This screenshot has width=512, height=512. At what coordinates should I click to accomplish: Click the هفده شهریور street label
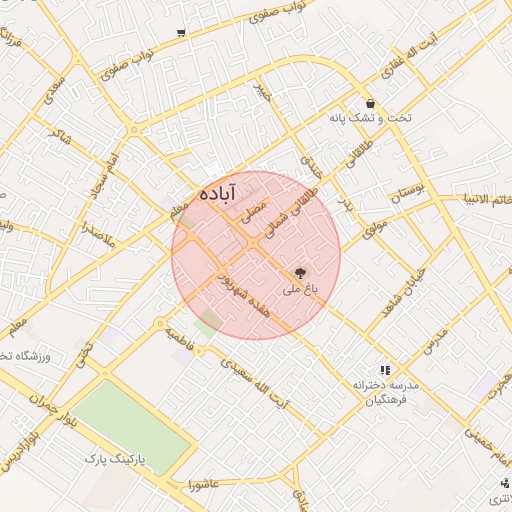244,295
